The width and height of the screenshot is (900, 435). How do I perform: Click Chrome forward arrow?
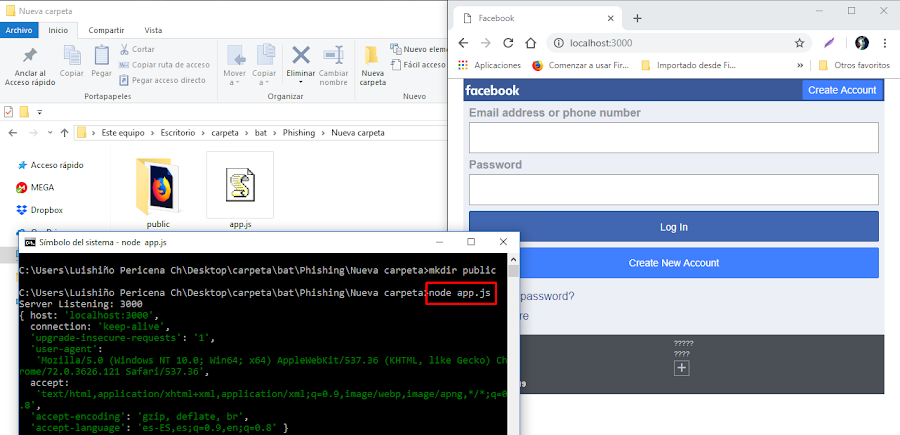coord(486,43)
